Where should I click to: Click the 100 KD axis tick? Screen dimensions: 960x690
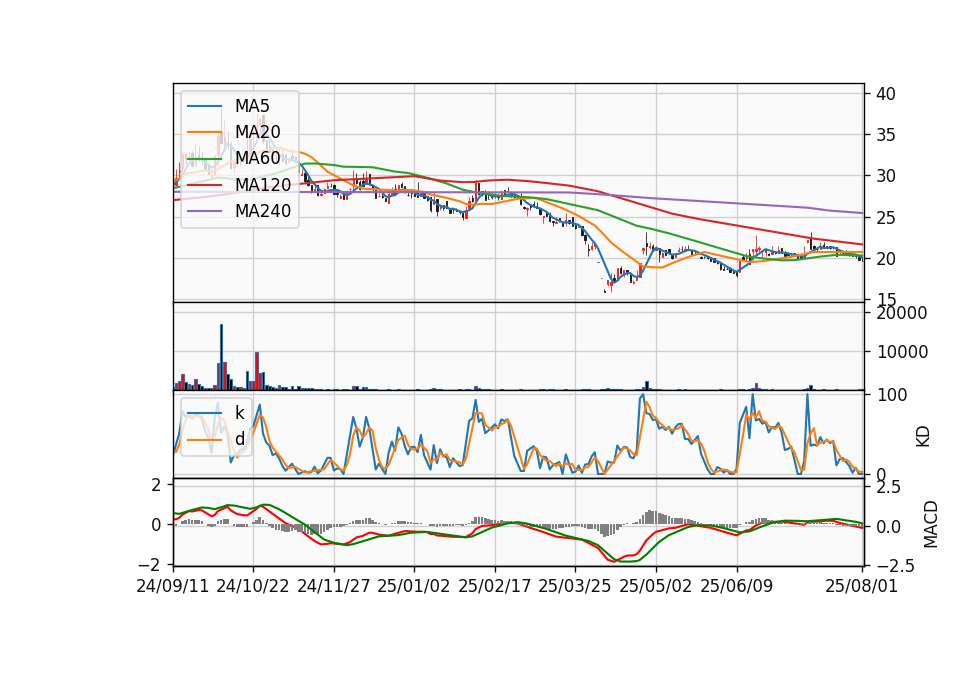891,395
